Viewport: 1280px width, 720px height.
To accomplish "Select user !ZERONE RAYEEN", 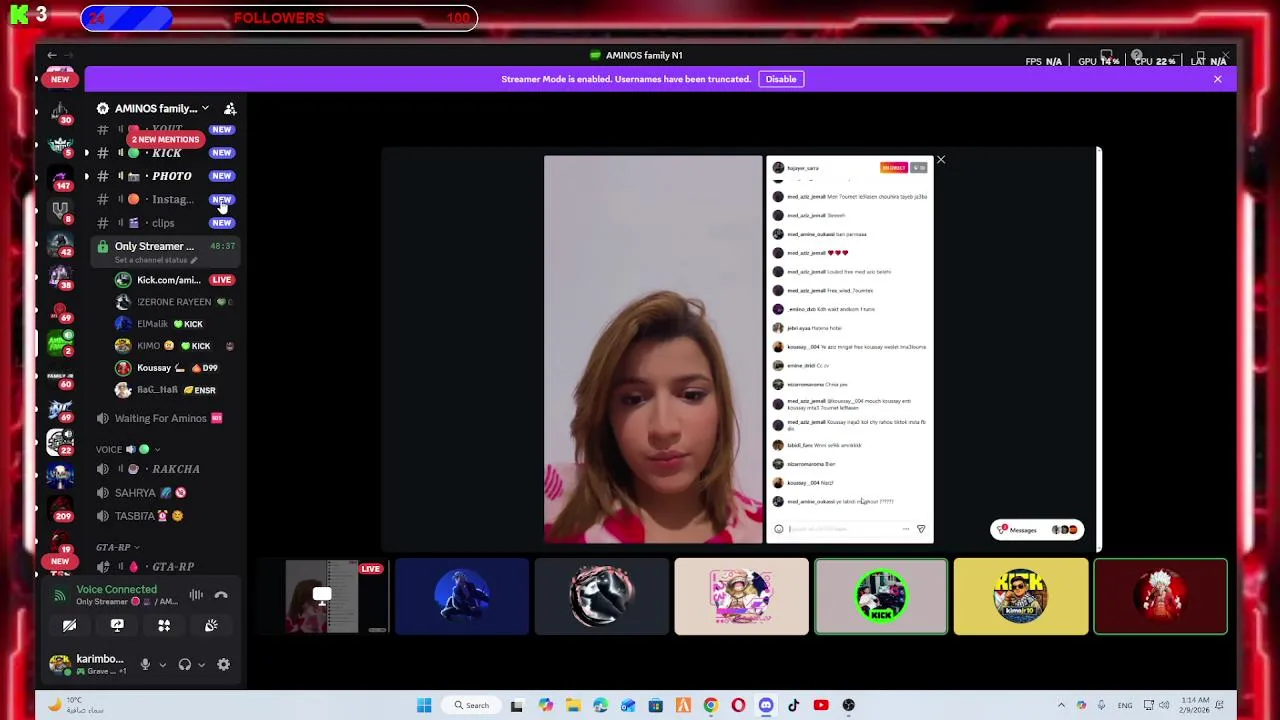I will 173,302.
